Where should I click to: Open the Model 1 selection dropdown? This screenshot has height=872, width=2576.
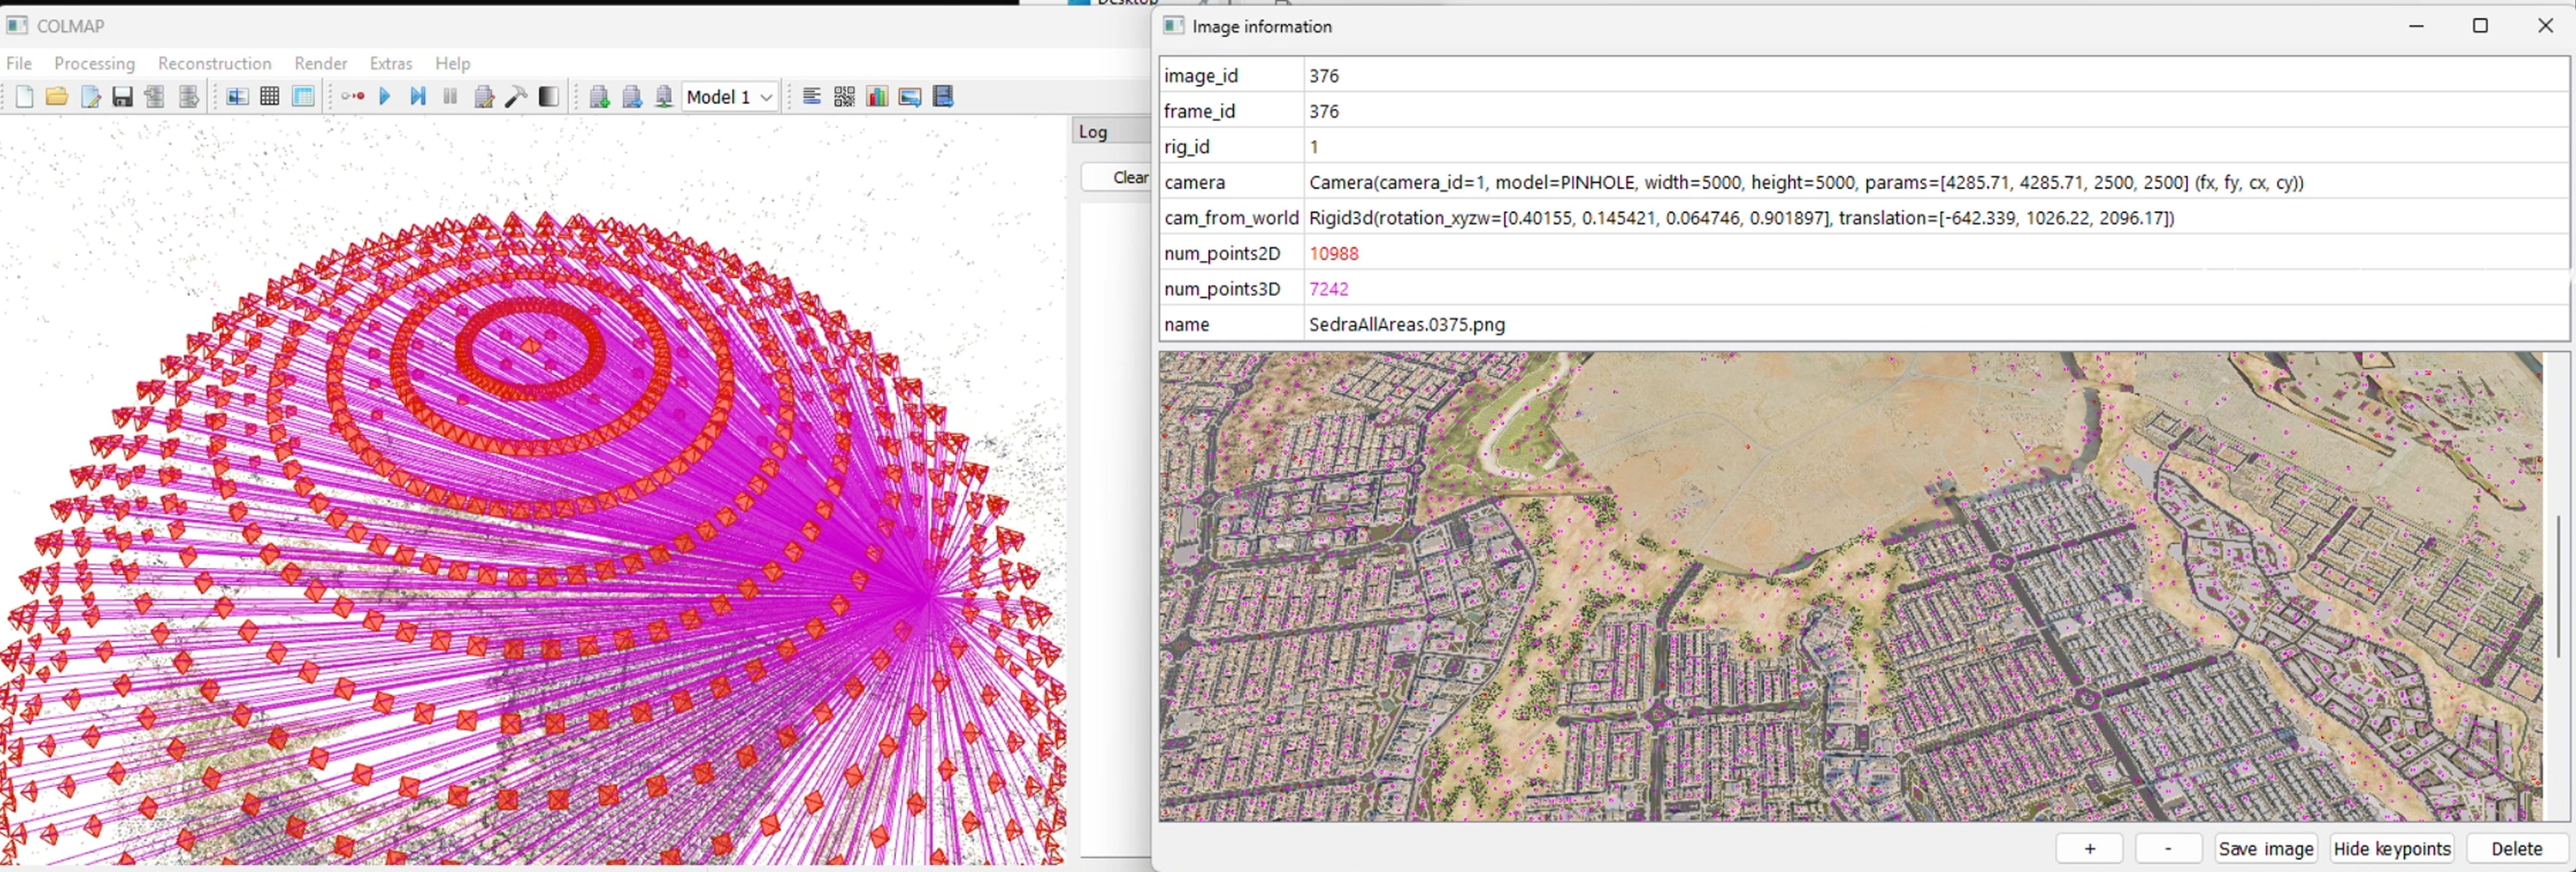pos(730,96)
